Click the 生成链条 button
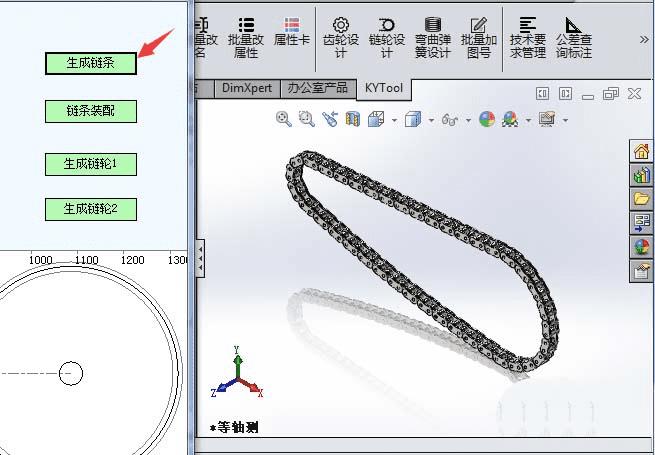 (x=91, y=64)
